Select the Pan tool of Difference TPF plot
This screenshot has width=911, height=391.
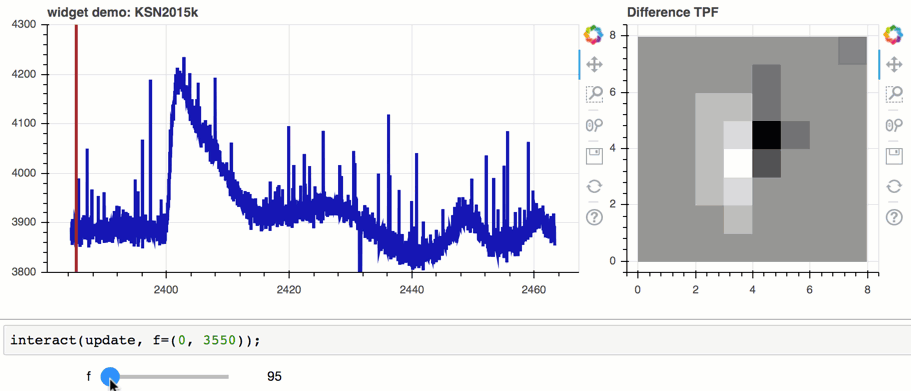click(894, 64)
